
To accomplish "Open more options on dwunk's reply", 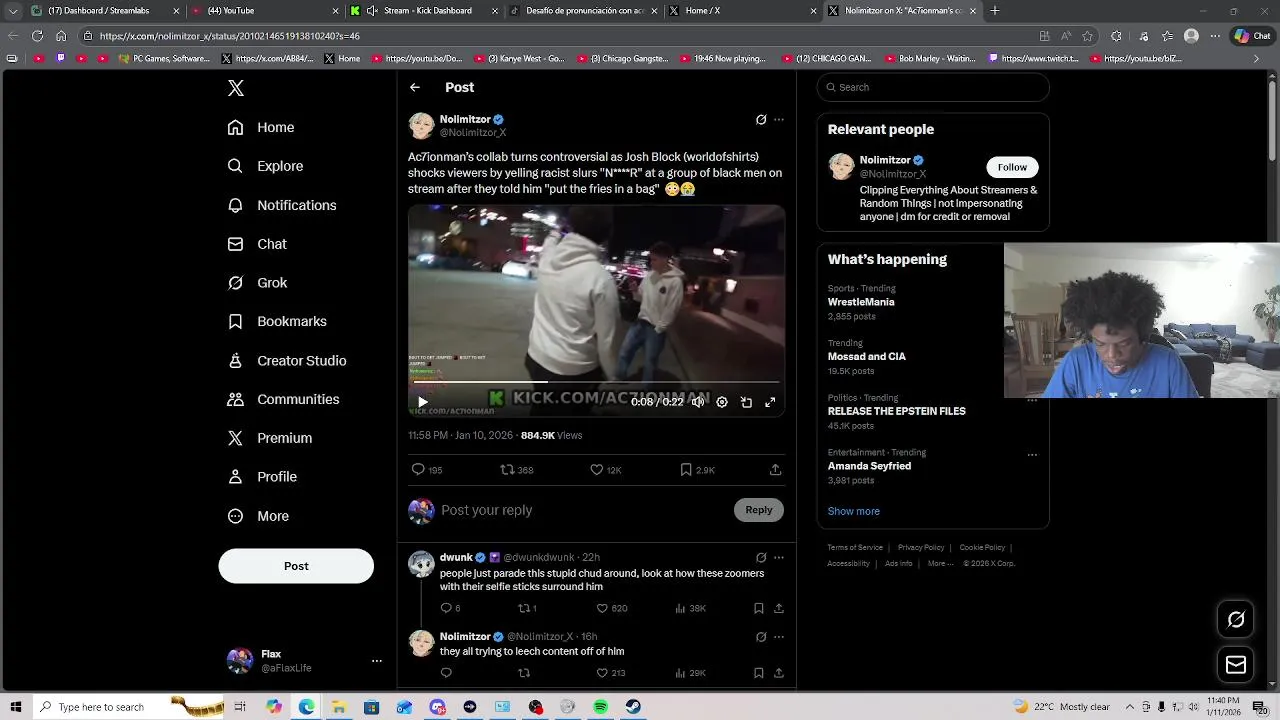I will point(779,558).
